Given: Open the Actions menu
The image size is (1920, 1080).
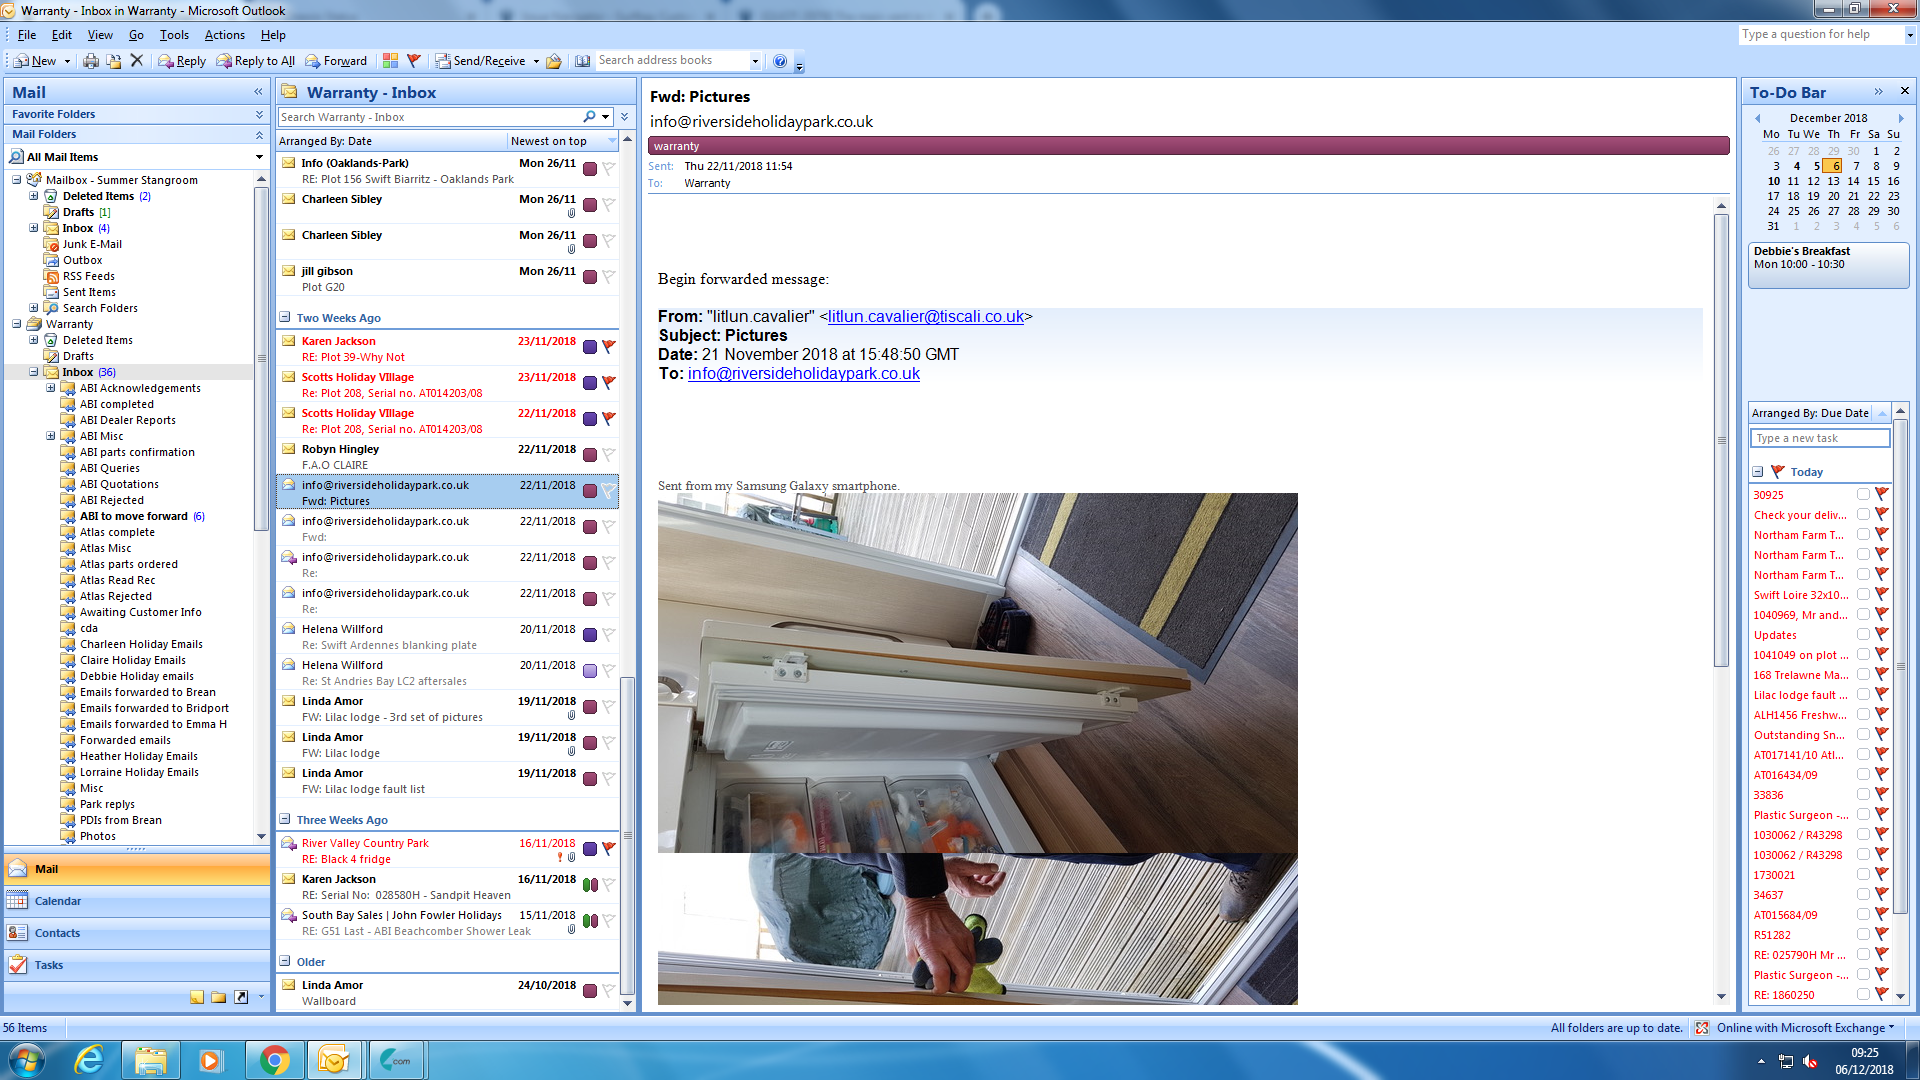Looking at the screenshot, I should (x=224, y=35).
